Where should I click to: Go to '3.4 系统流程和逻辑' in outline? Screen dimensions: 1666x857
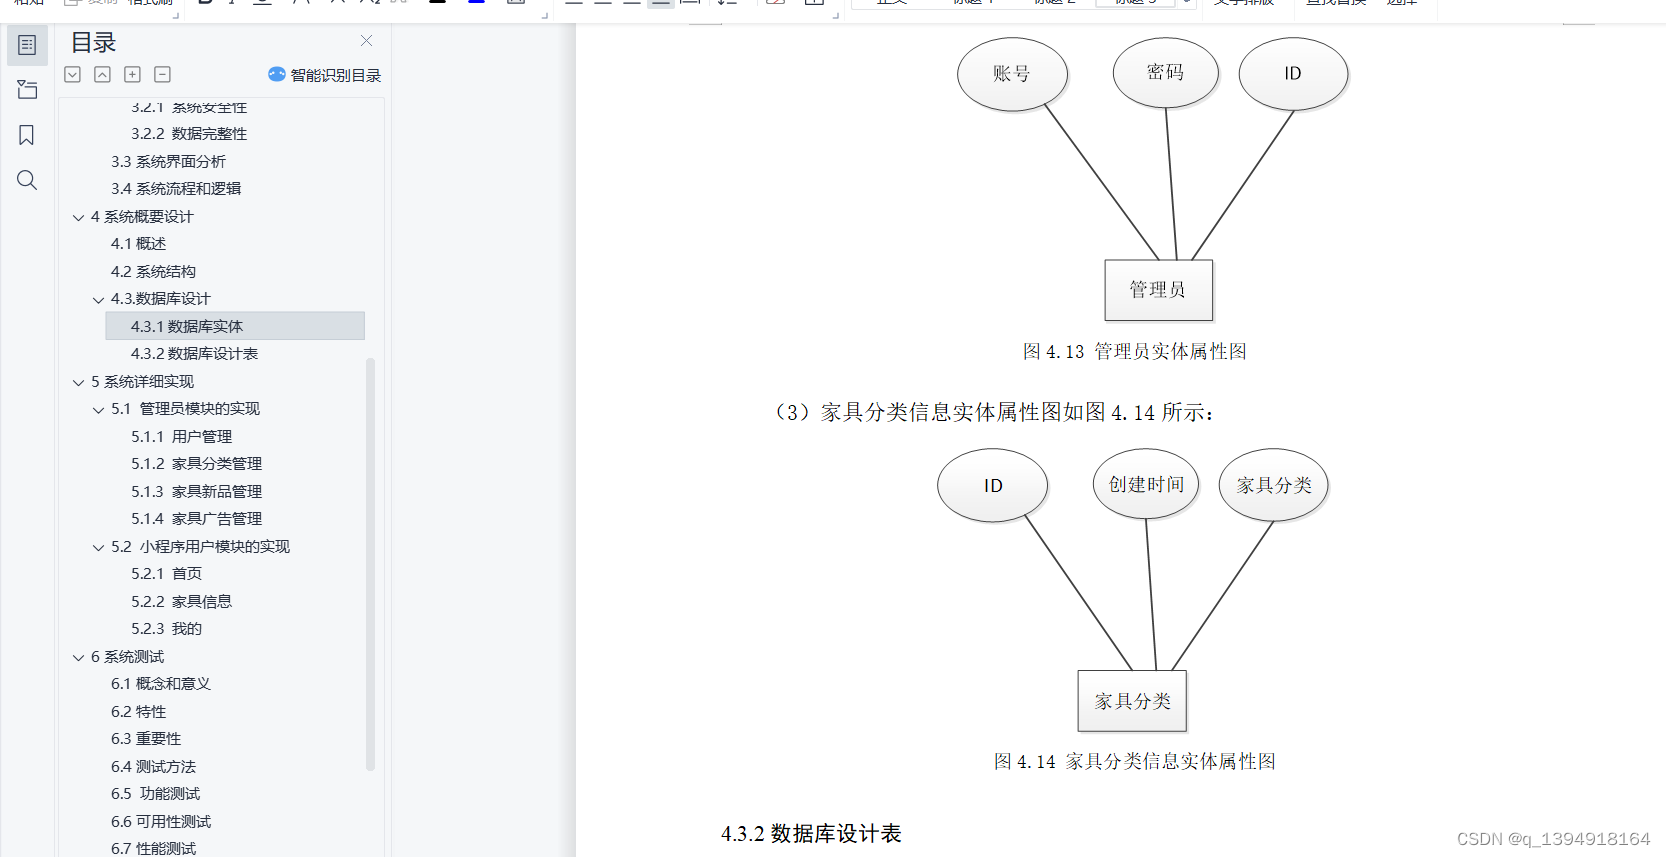(176, 189)
